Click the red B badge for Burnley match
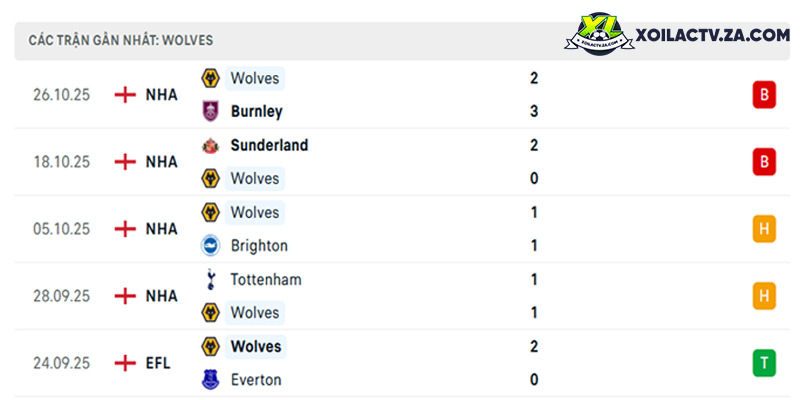 point(764,95)
